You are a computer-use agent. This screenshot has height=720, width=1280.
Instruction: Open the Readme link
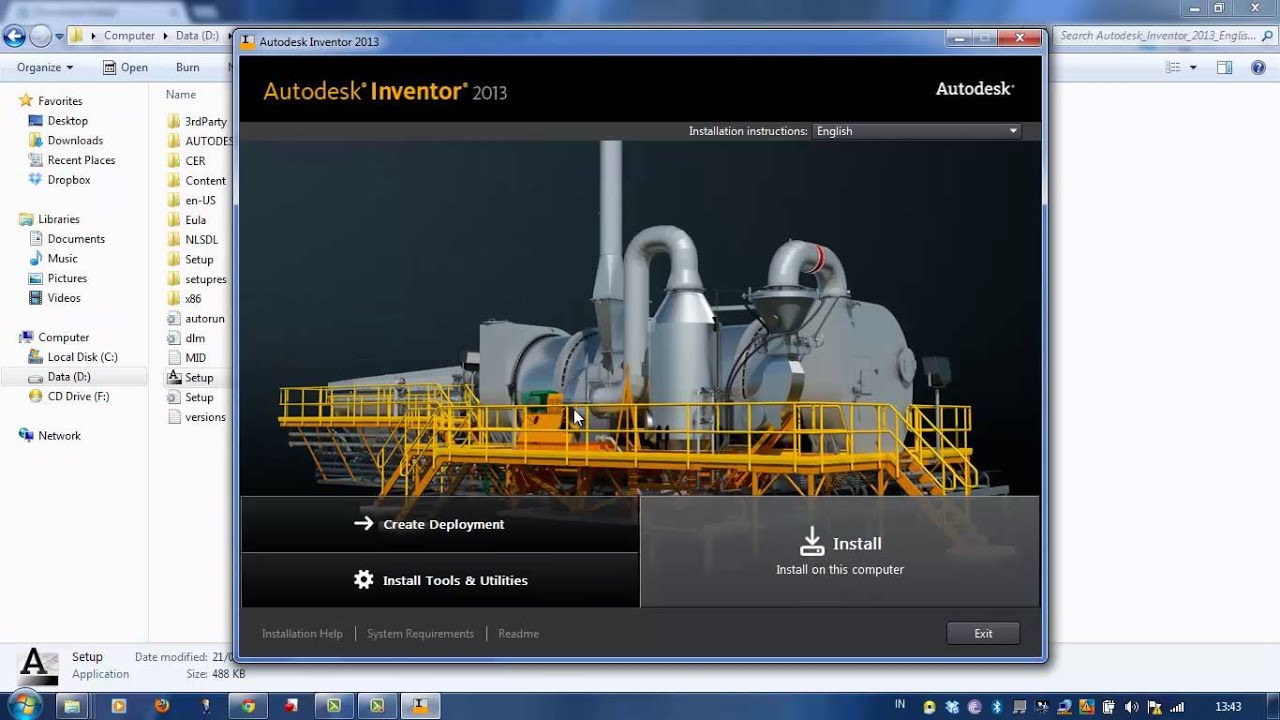518,633
